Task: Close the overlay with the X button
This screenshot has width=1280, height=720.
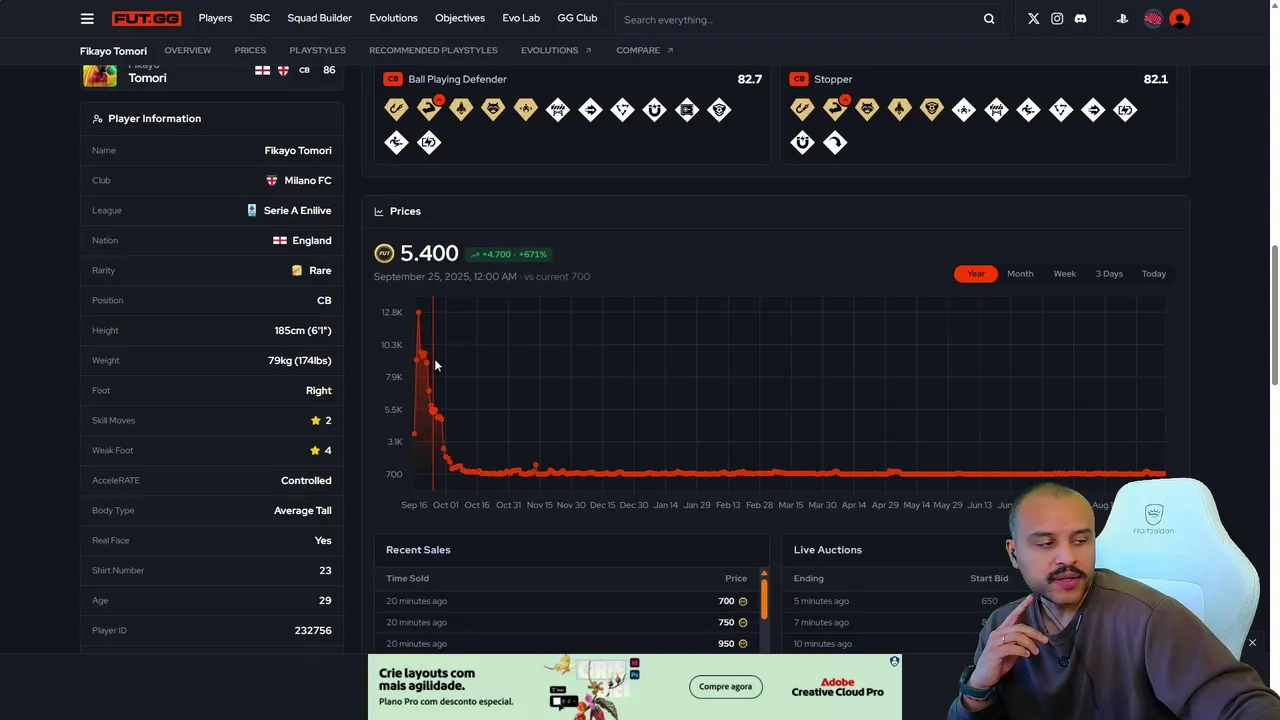Action: 1252,643
